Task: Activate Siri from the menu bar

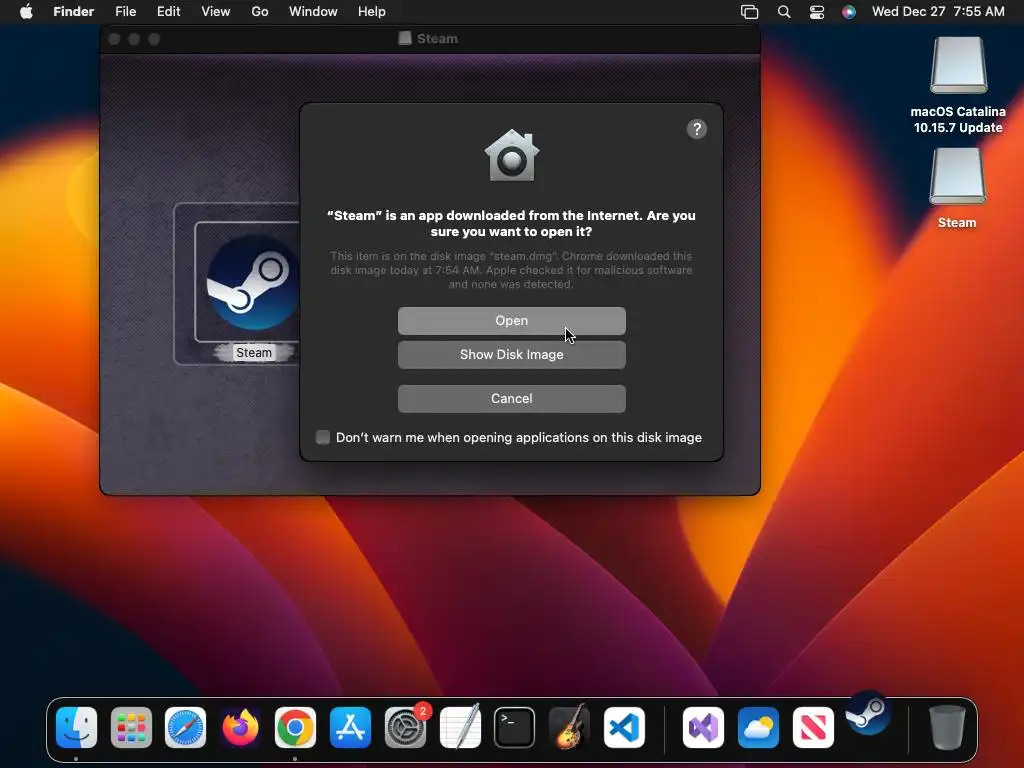Action: point(848,12)
